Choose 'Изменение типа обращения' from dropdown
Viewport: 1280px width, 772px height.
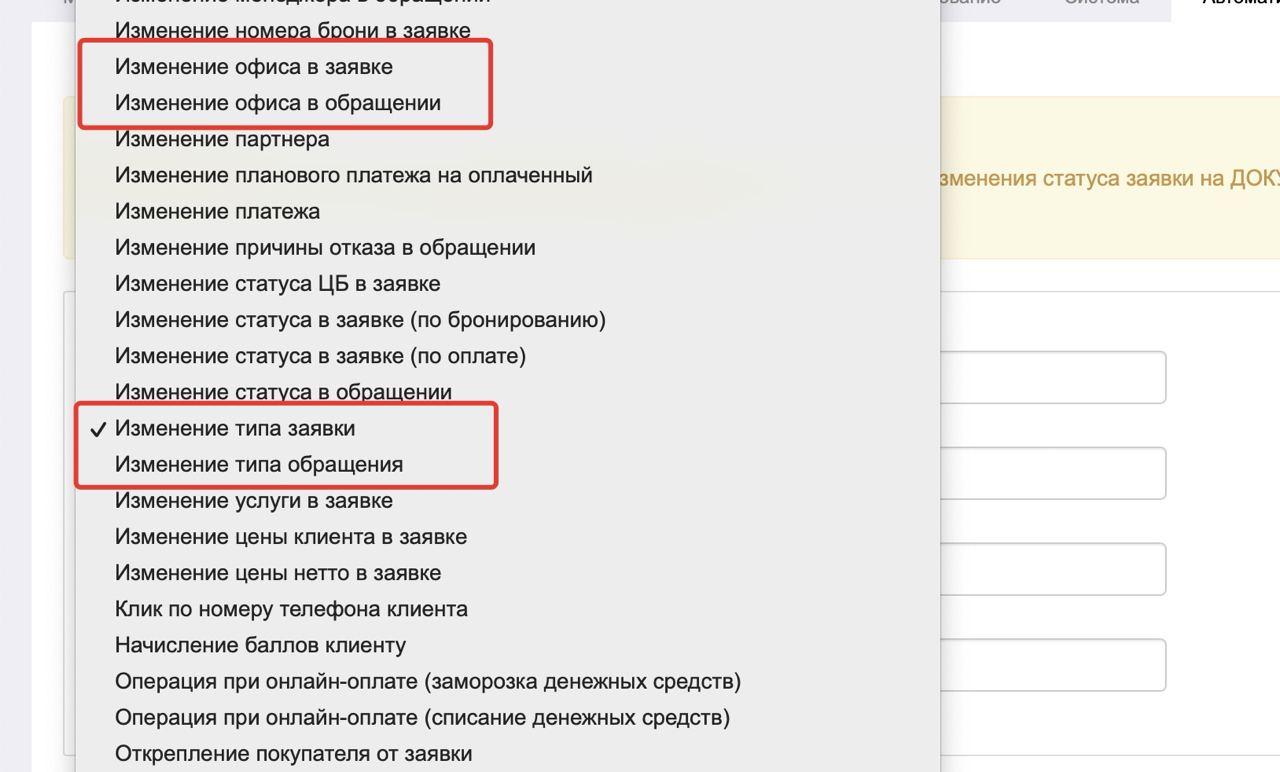pyautogui.click(x=259, y=464)
